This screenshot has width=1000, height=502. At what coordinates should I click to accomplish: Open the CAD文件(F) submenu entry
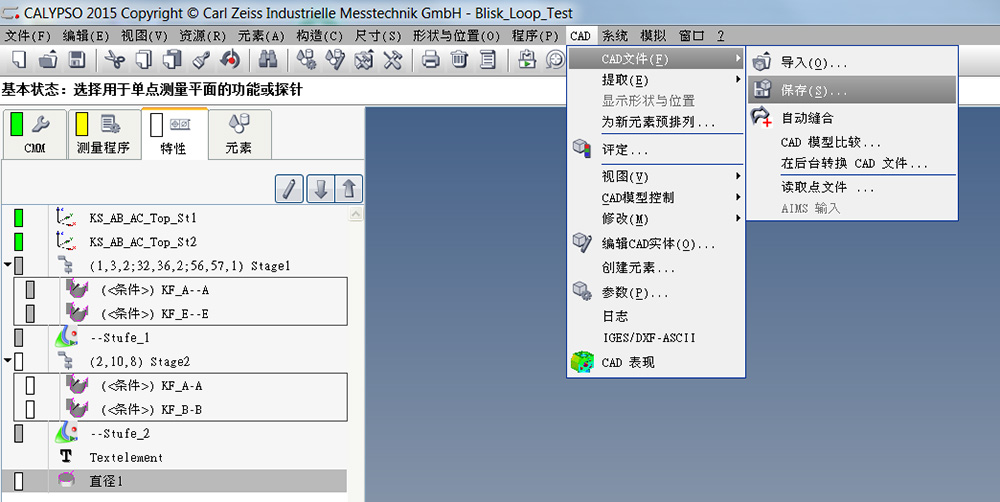[x=656, y=59]
